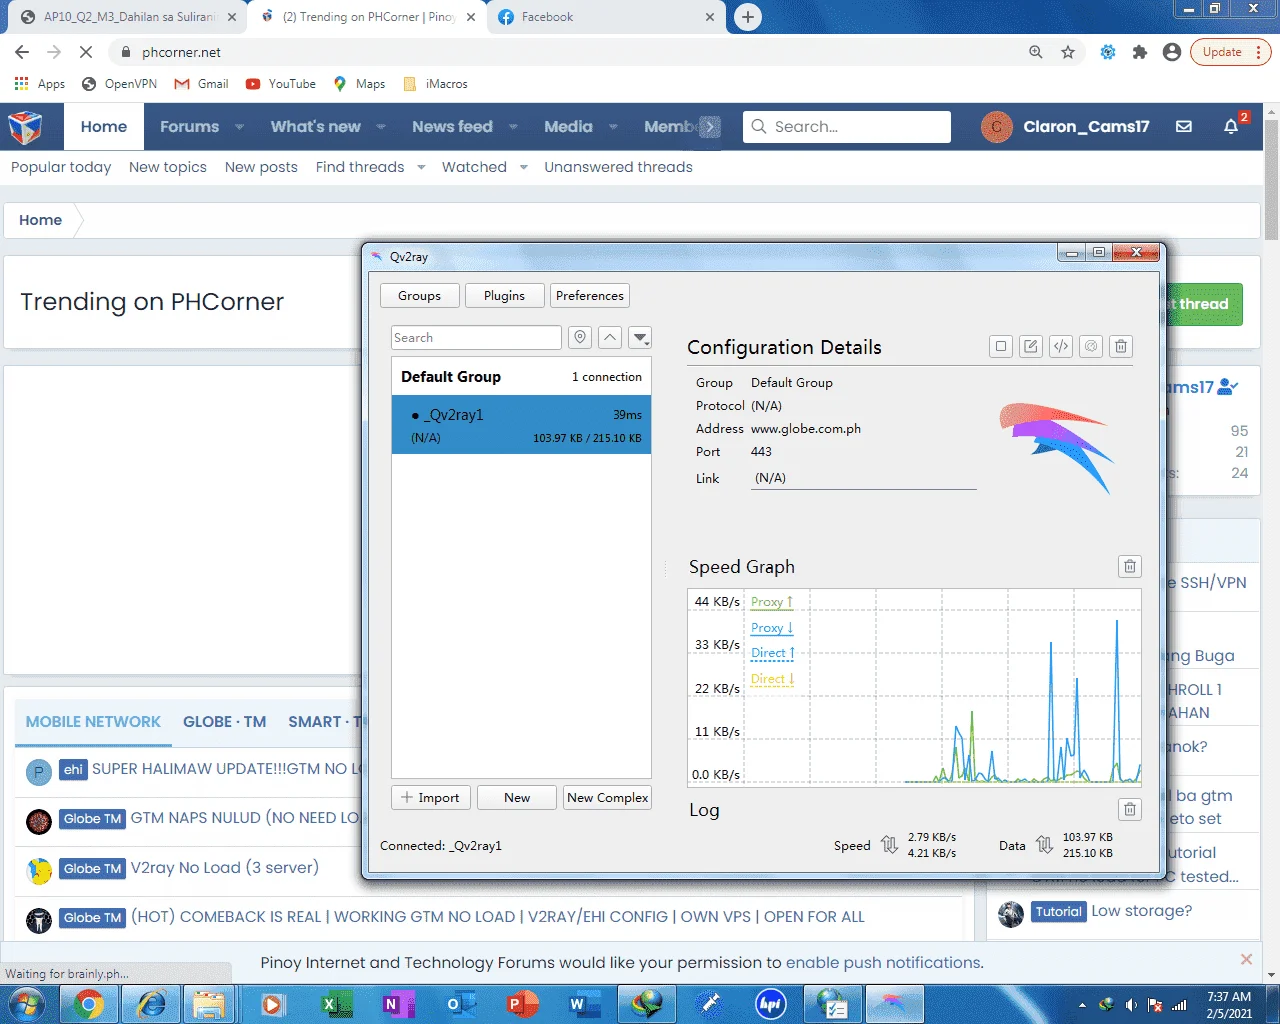Open PowerPoint from the taskbar
Viewport: 1280px width, 1024px height.
pyautogui.click(x=521, y=1004)
